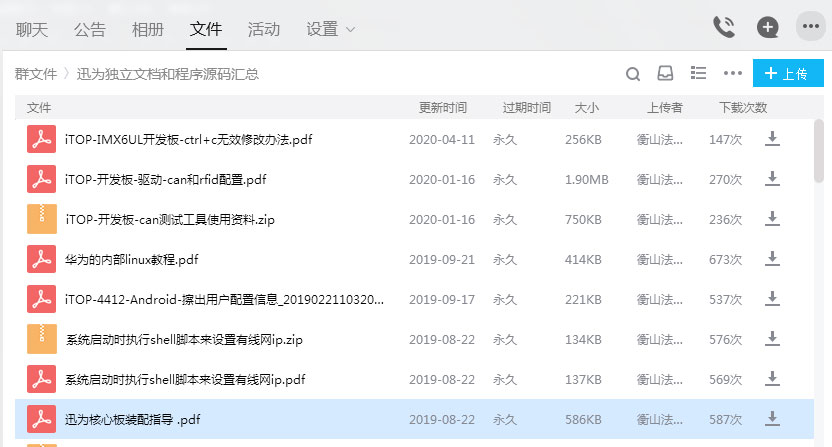Download 系统启动时执行shell脚本 pdf, 137KB
This screenshot has height=447, width=832.
pos(773,379)
